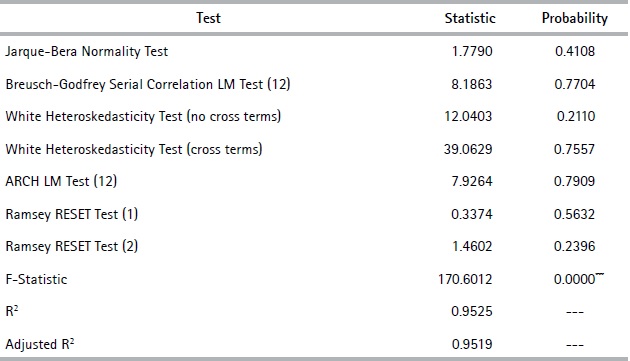Select 'Breusch-Godfrey Serial Correlation LM Test (12)'

coord(148,84)
